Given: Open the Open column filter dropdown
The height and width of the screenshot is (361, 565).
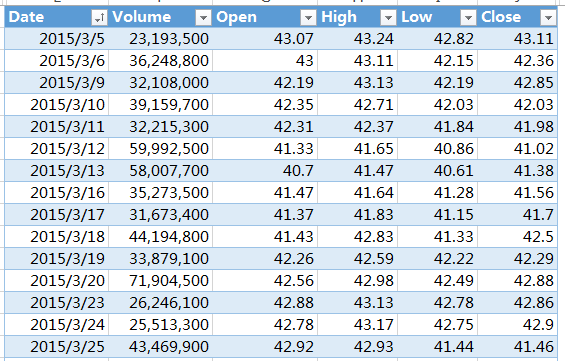Looking at the screenshot, I should pos(308,18).
